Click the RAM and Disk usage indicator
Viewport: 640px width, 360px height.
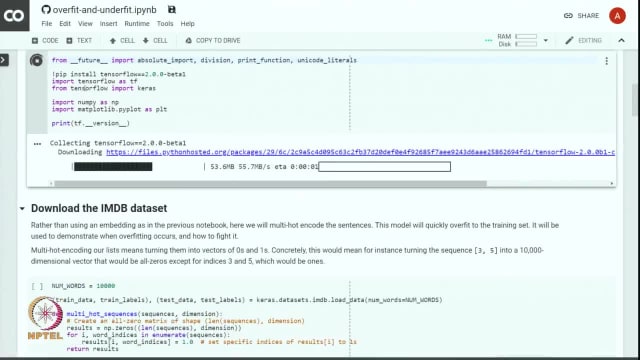(517, 40)
